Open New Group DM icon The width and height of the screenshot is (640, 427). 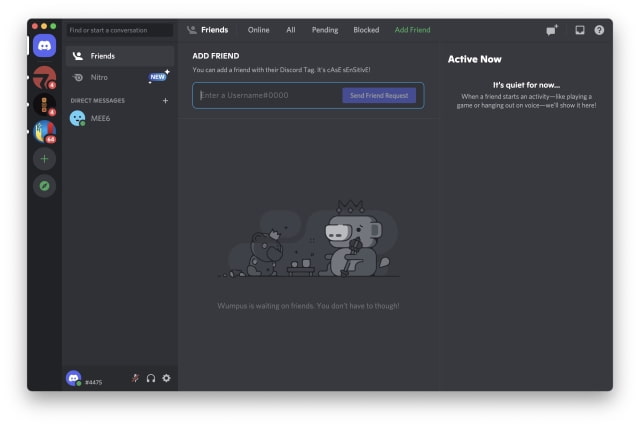552,30
